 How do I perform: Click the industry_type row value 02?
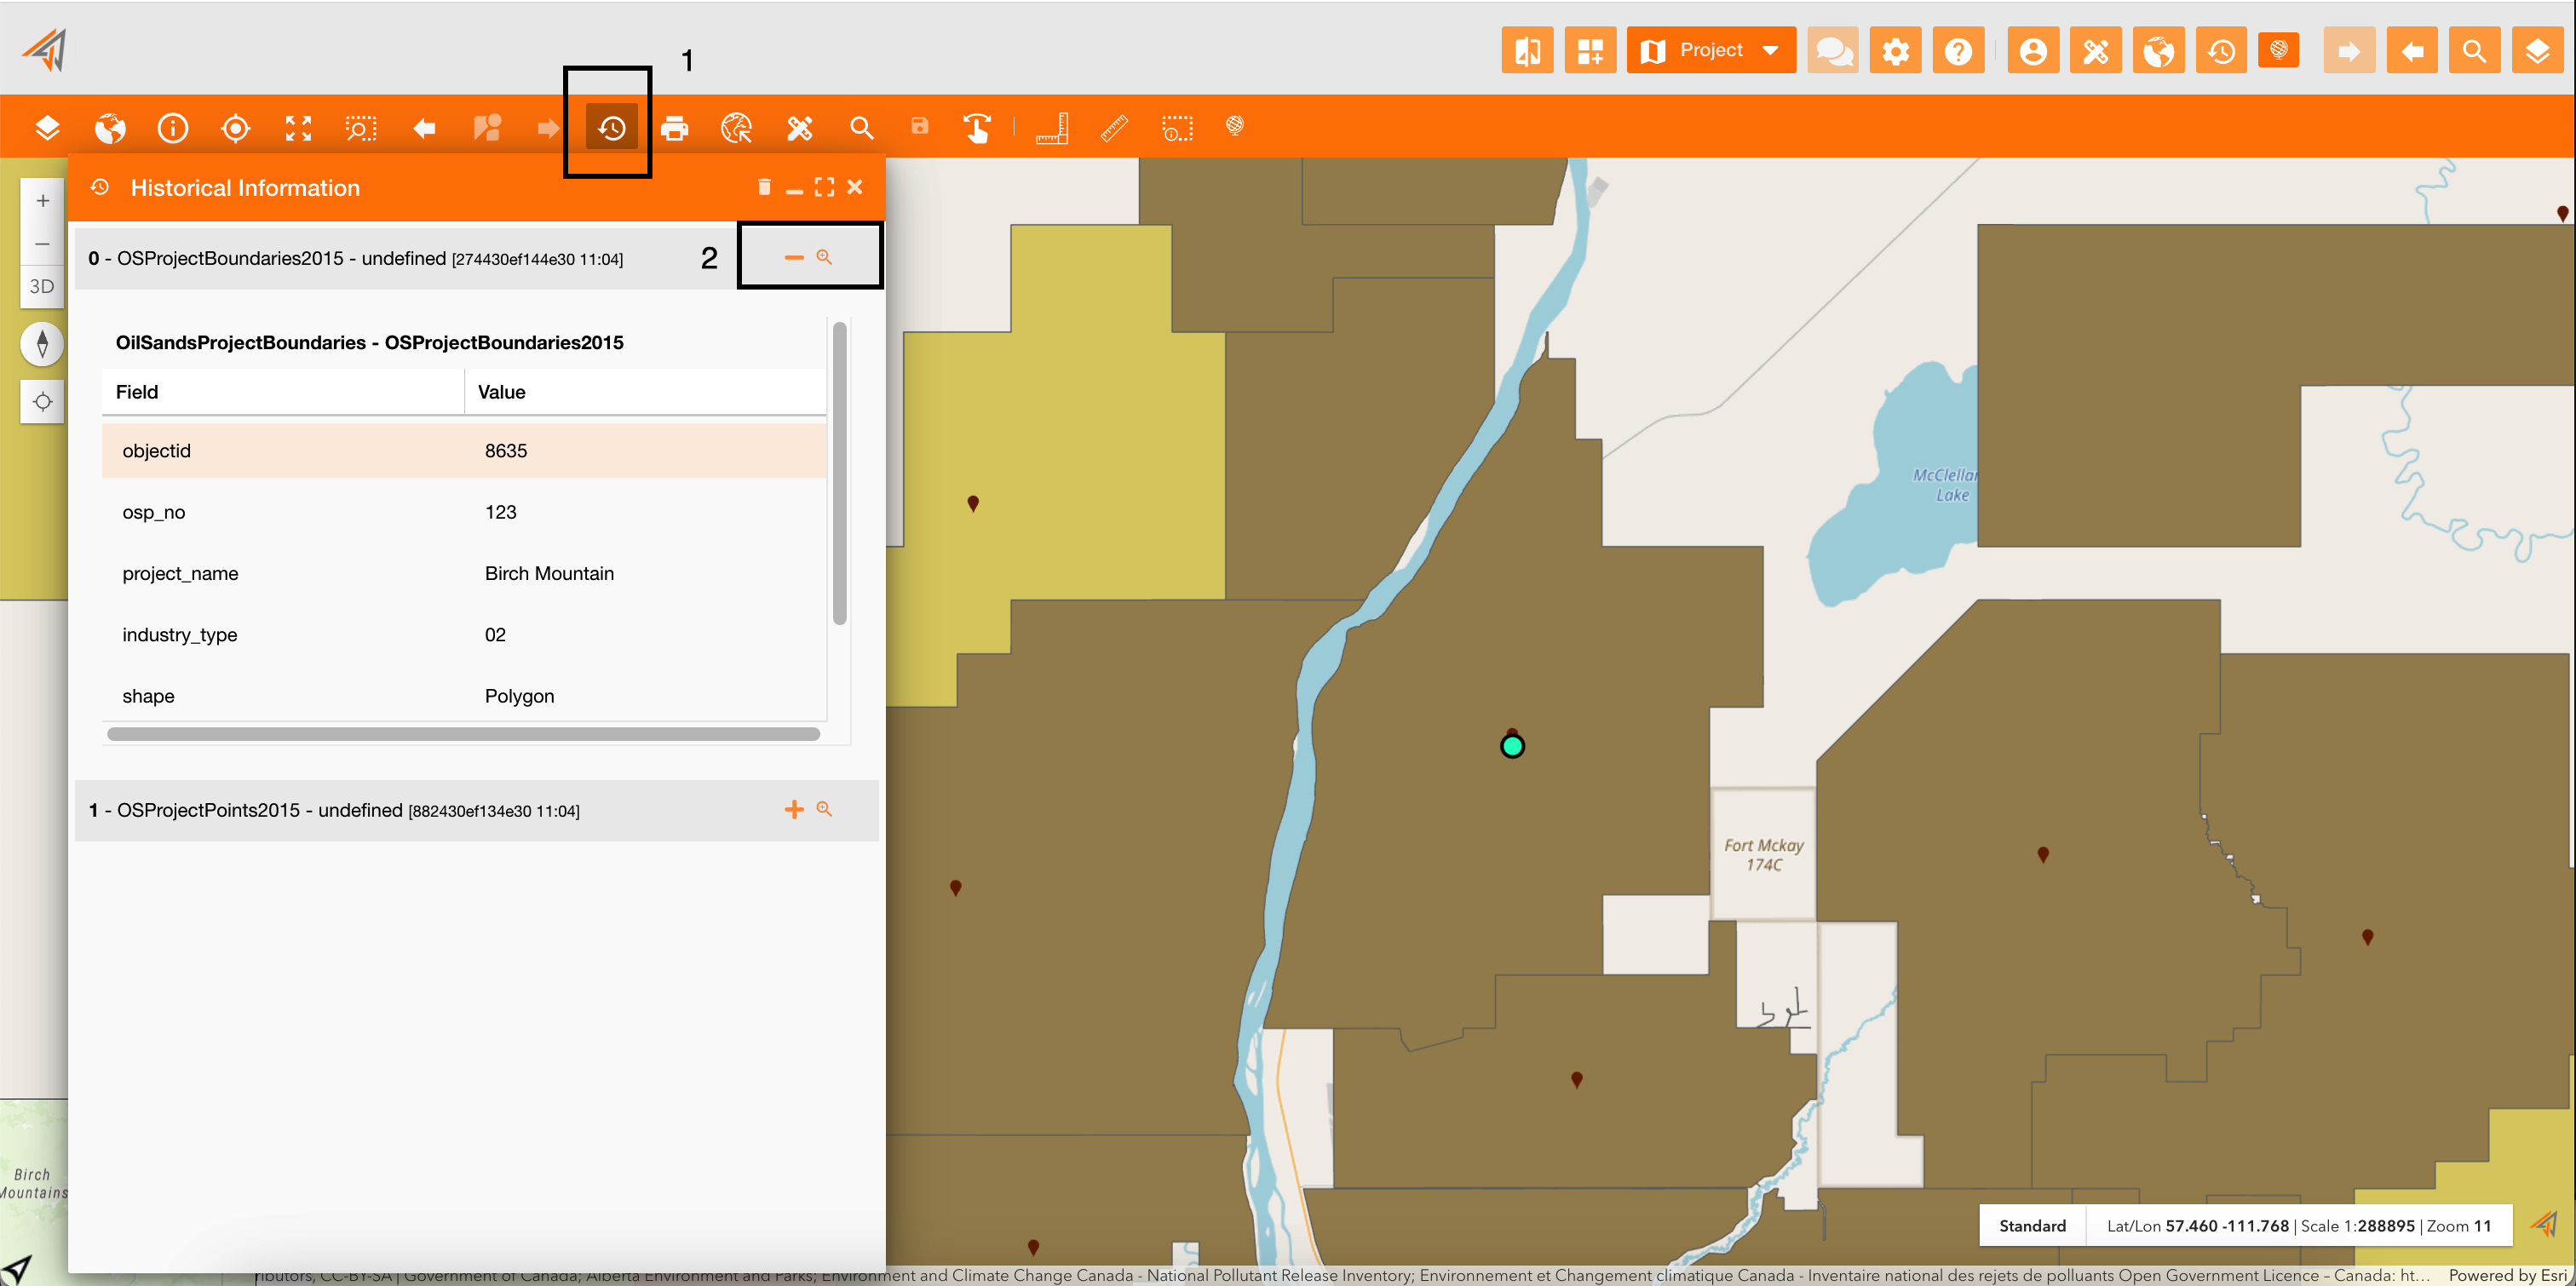coord(495,635)
